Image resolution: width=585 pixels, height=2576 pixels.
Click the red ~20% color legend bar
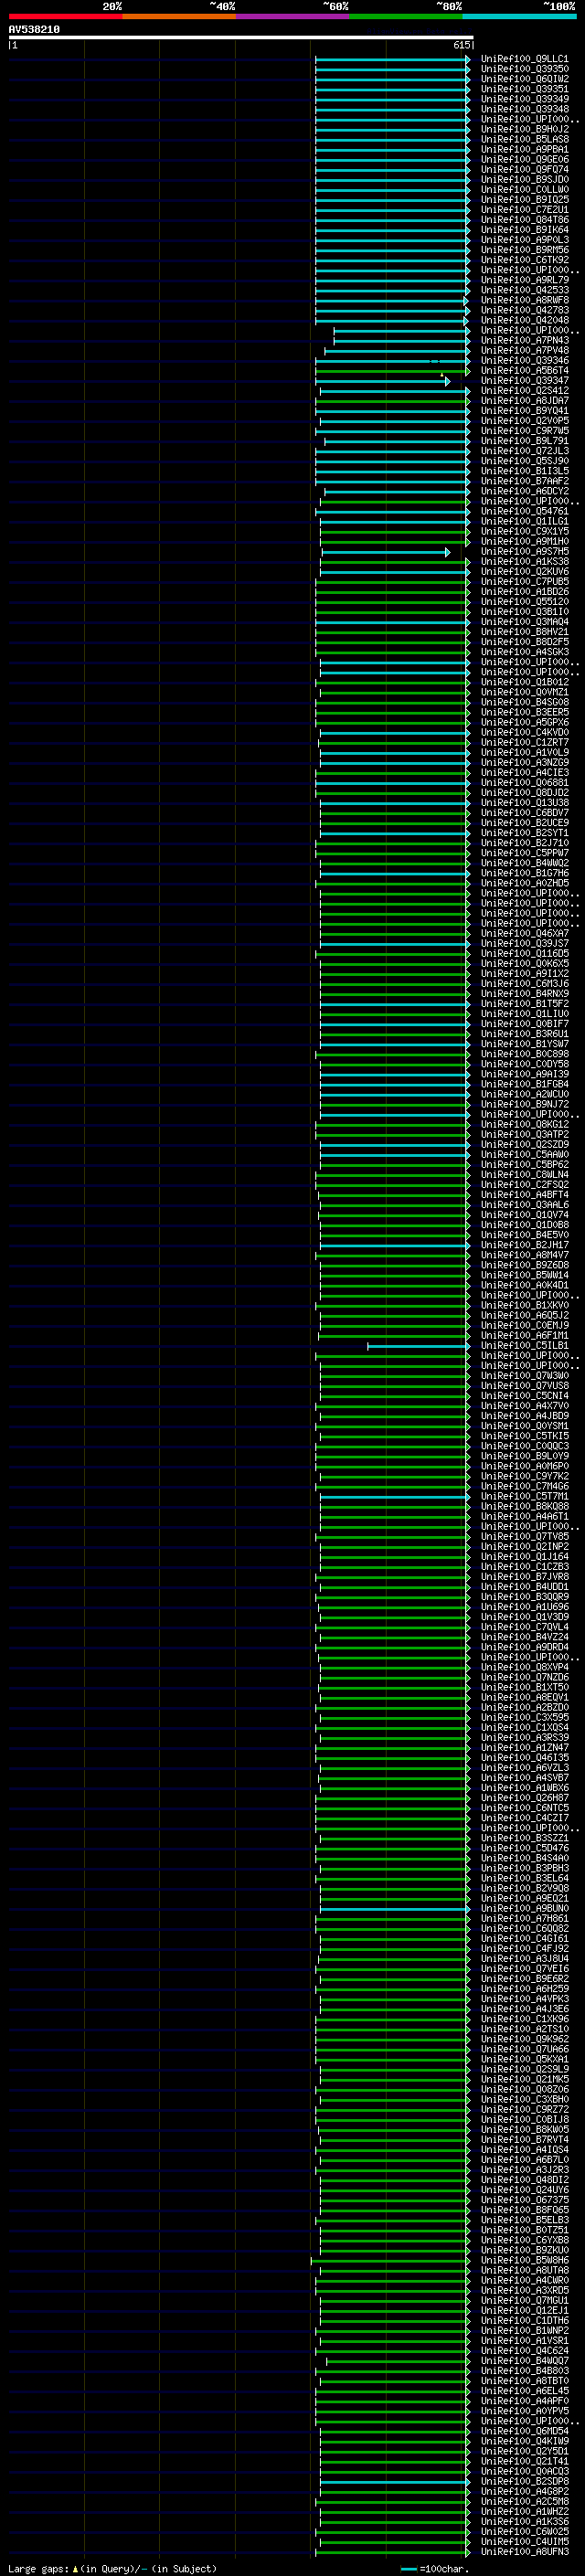65,16
